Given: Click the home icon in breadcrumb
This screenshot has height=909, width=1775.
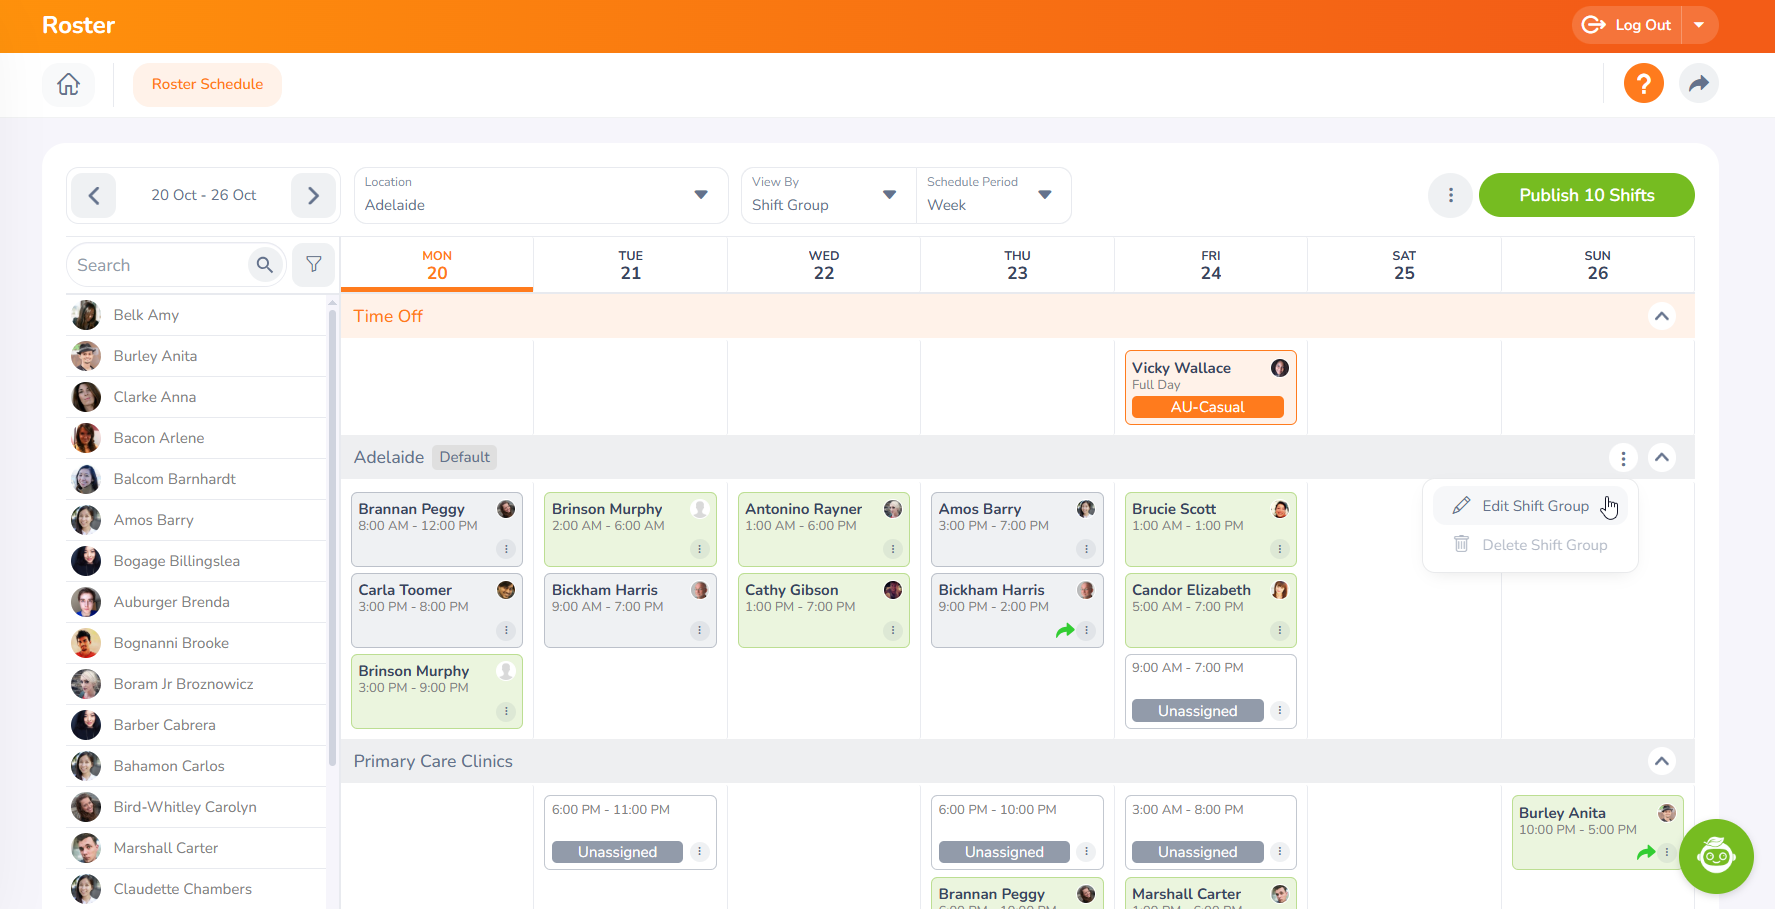Looking at the screenshot, I should click(68, 84).
